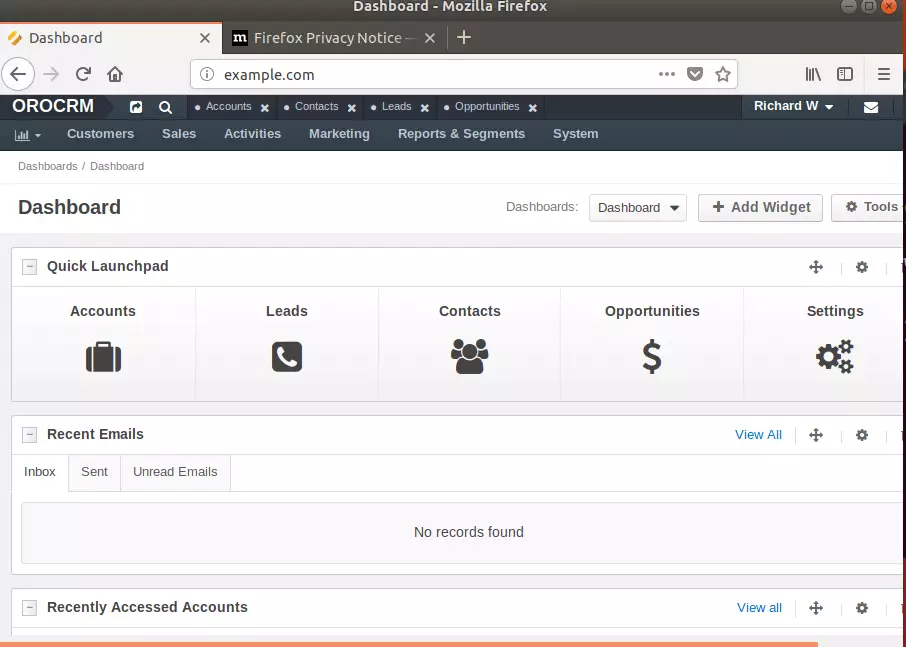Open the Leads phone icon in Quick Launchpad
The height and width of the screenshot is (647, 906).
[x=287, y=356]
